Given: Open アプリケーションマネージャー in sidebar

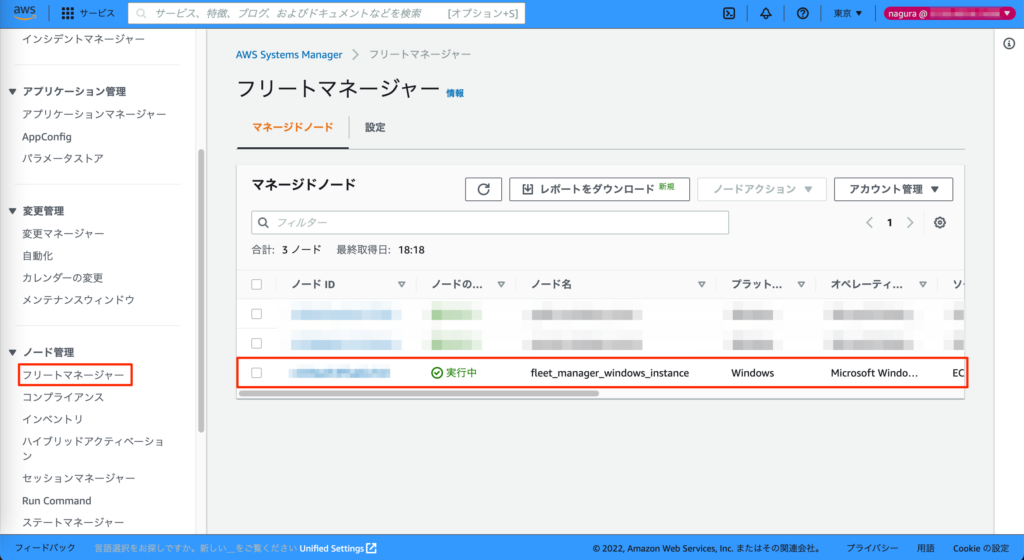Looking at the screenshot, I should point(94,114).
